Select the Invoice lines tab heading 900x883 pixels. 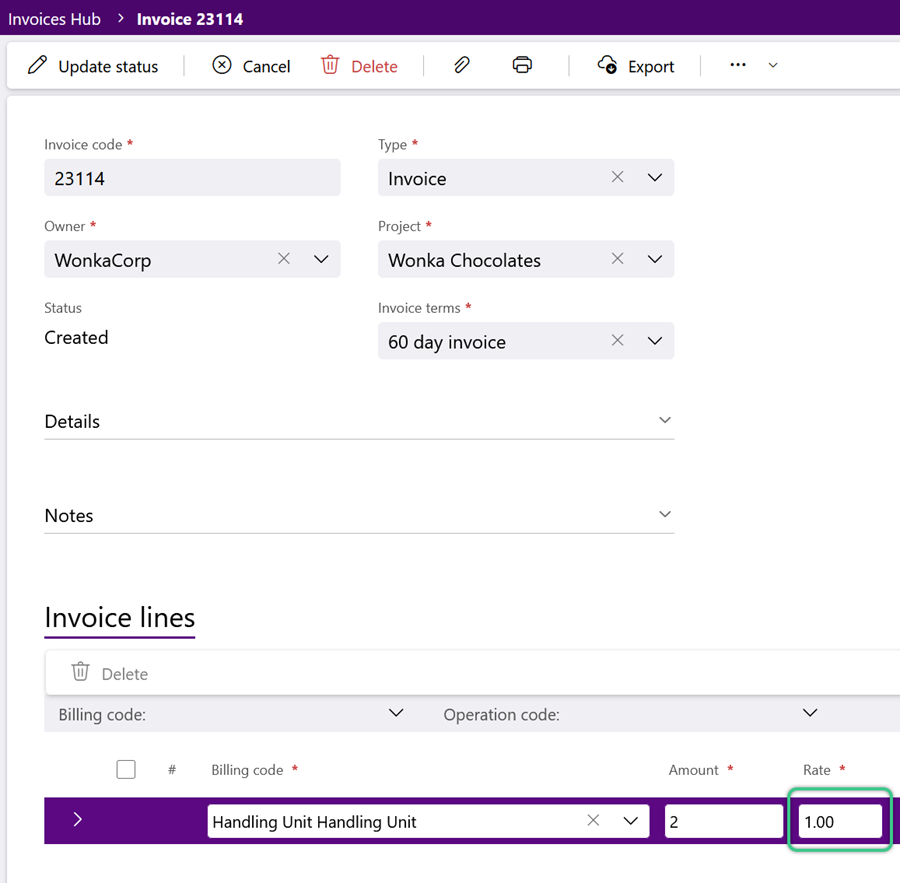tap(119, 618)
